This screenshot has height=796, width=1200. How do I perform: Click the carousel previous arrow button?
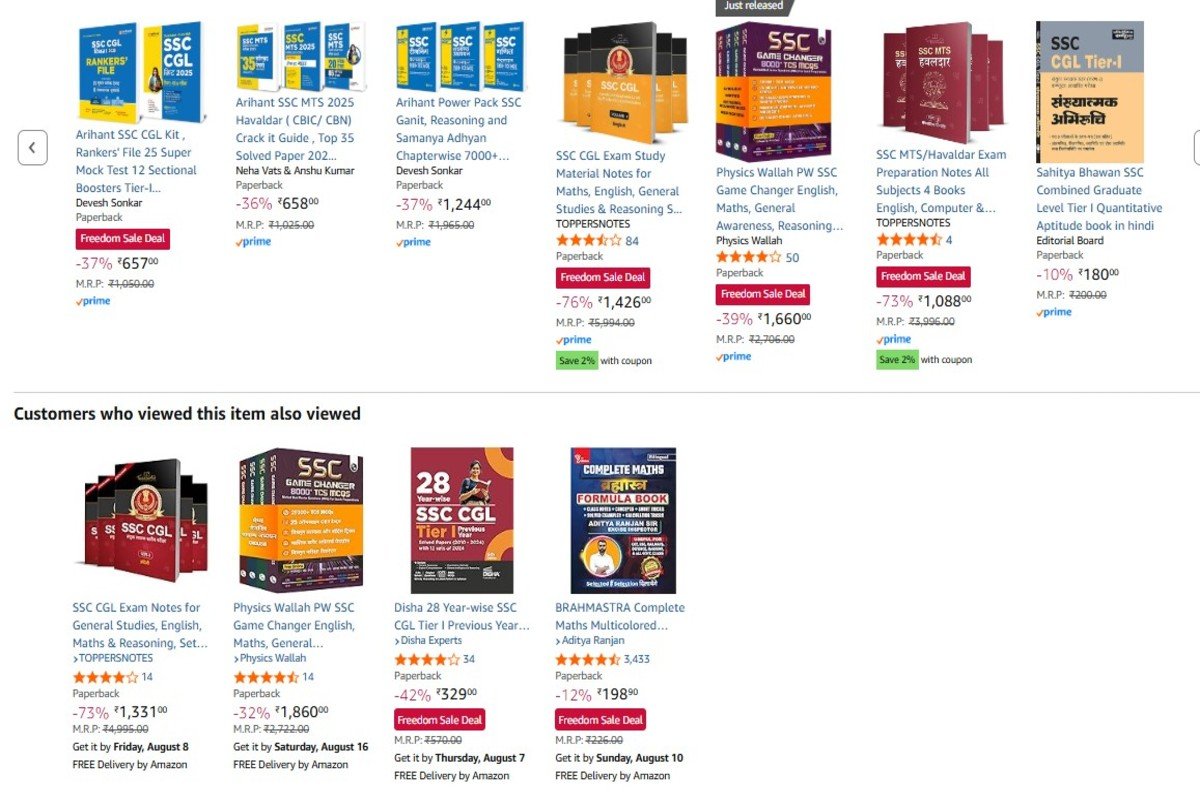[32, 148]
